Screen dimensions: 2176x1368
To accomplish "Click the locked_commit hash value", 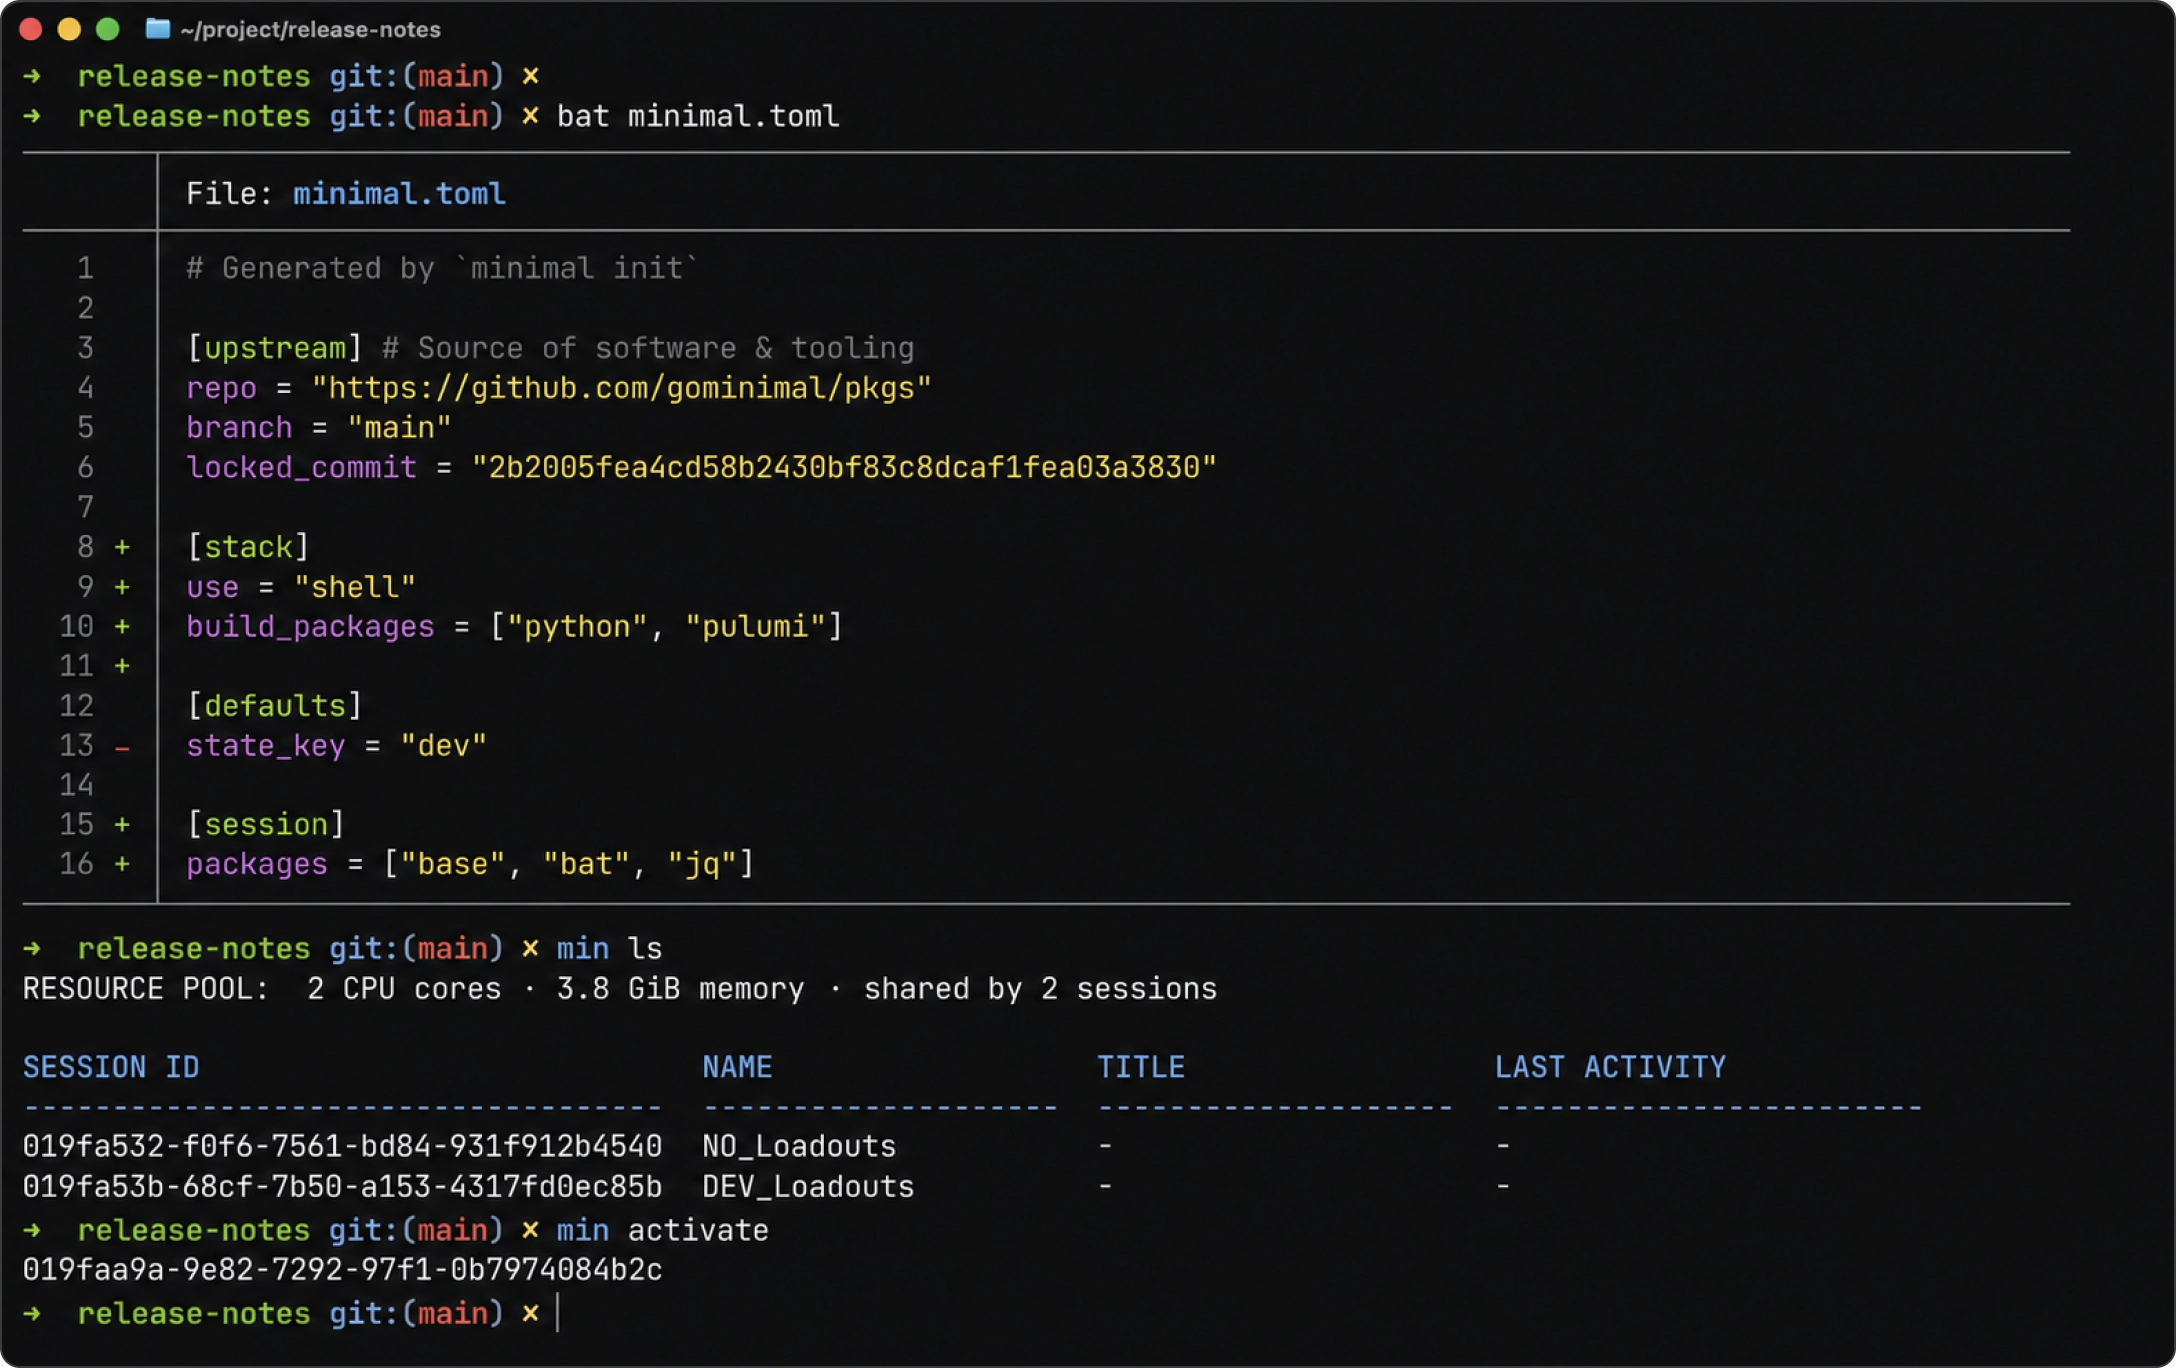I will [x=844, y=467].
